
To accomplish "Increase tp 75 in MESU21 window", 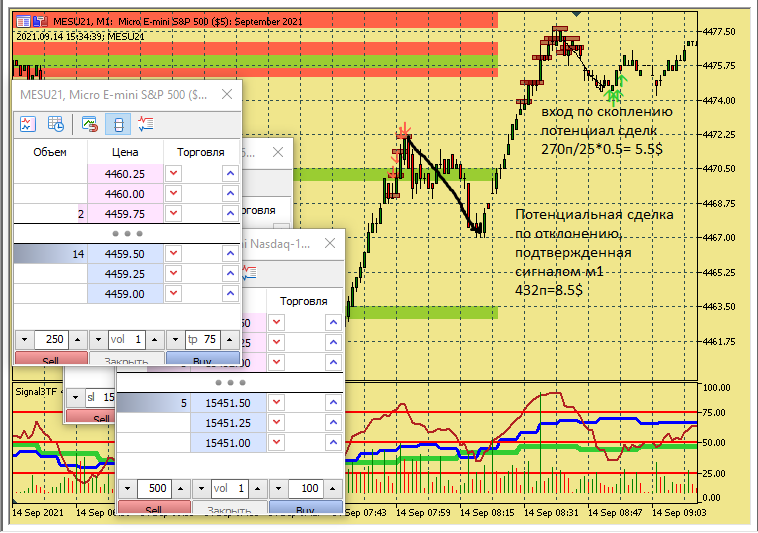I will tap(230, 340).
